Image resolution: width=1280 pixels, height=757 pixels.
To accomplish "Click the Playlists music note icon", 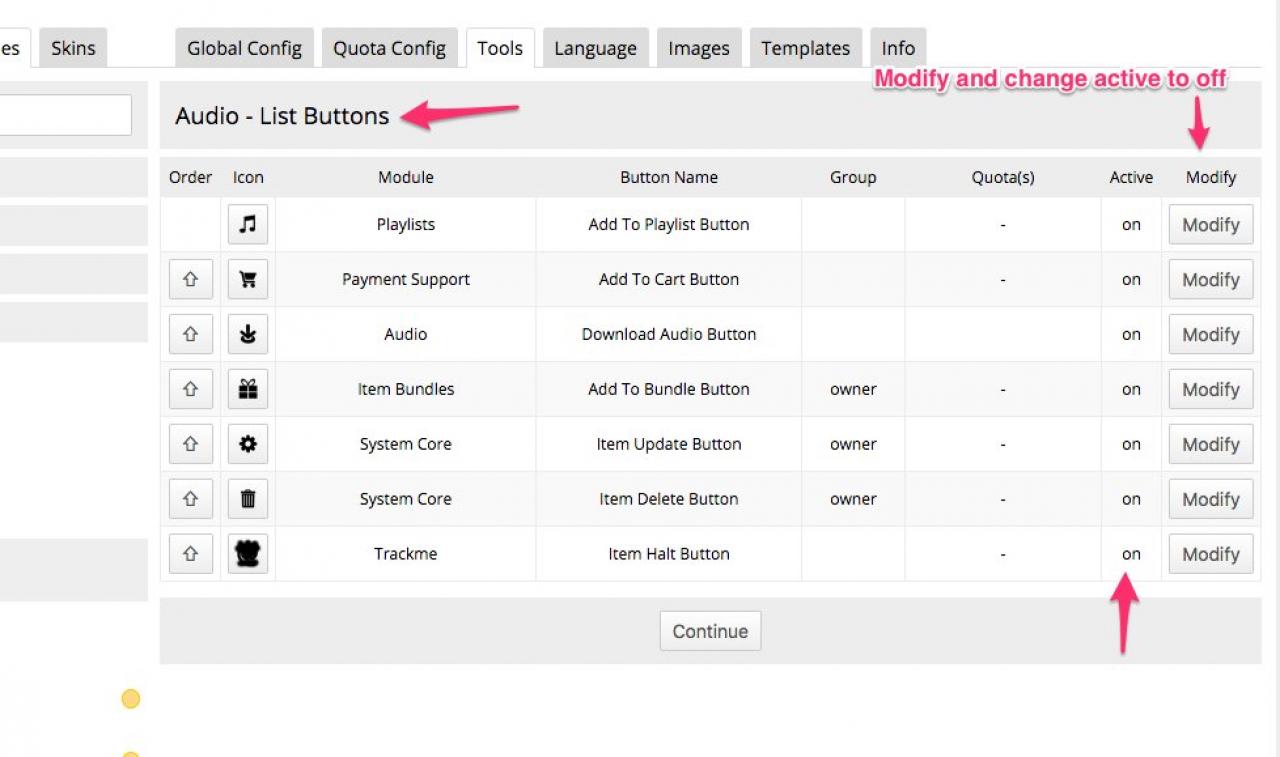I will pos(248,225).
